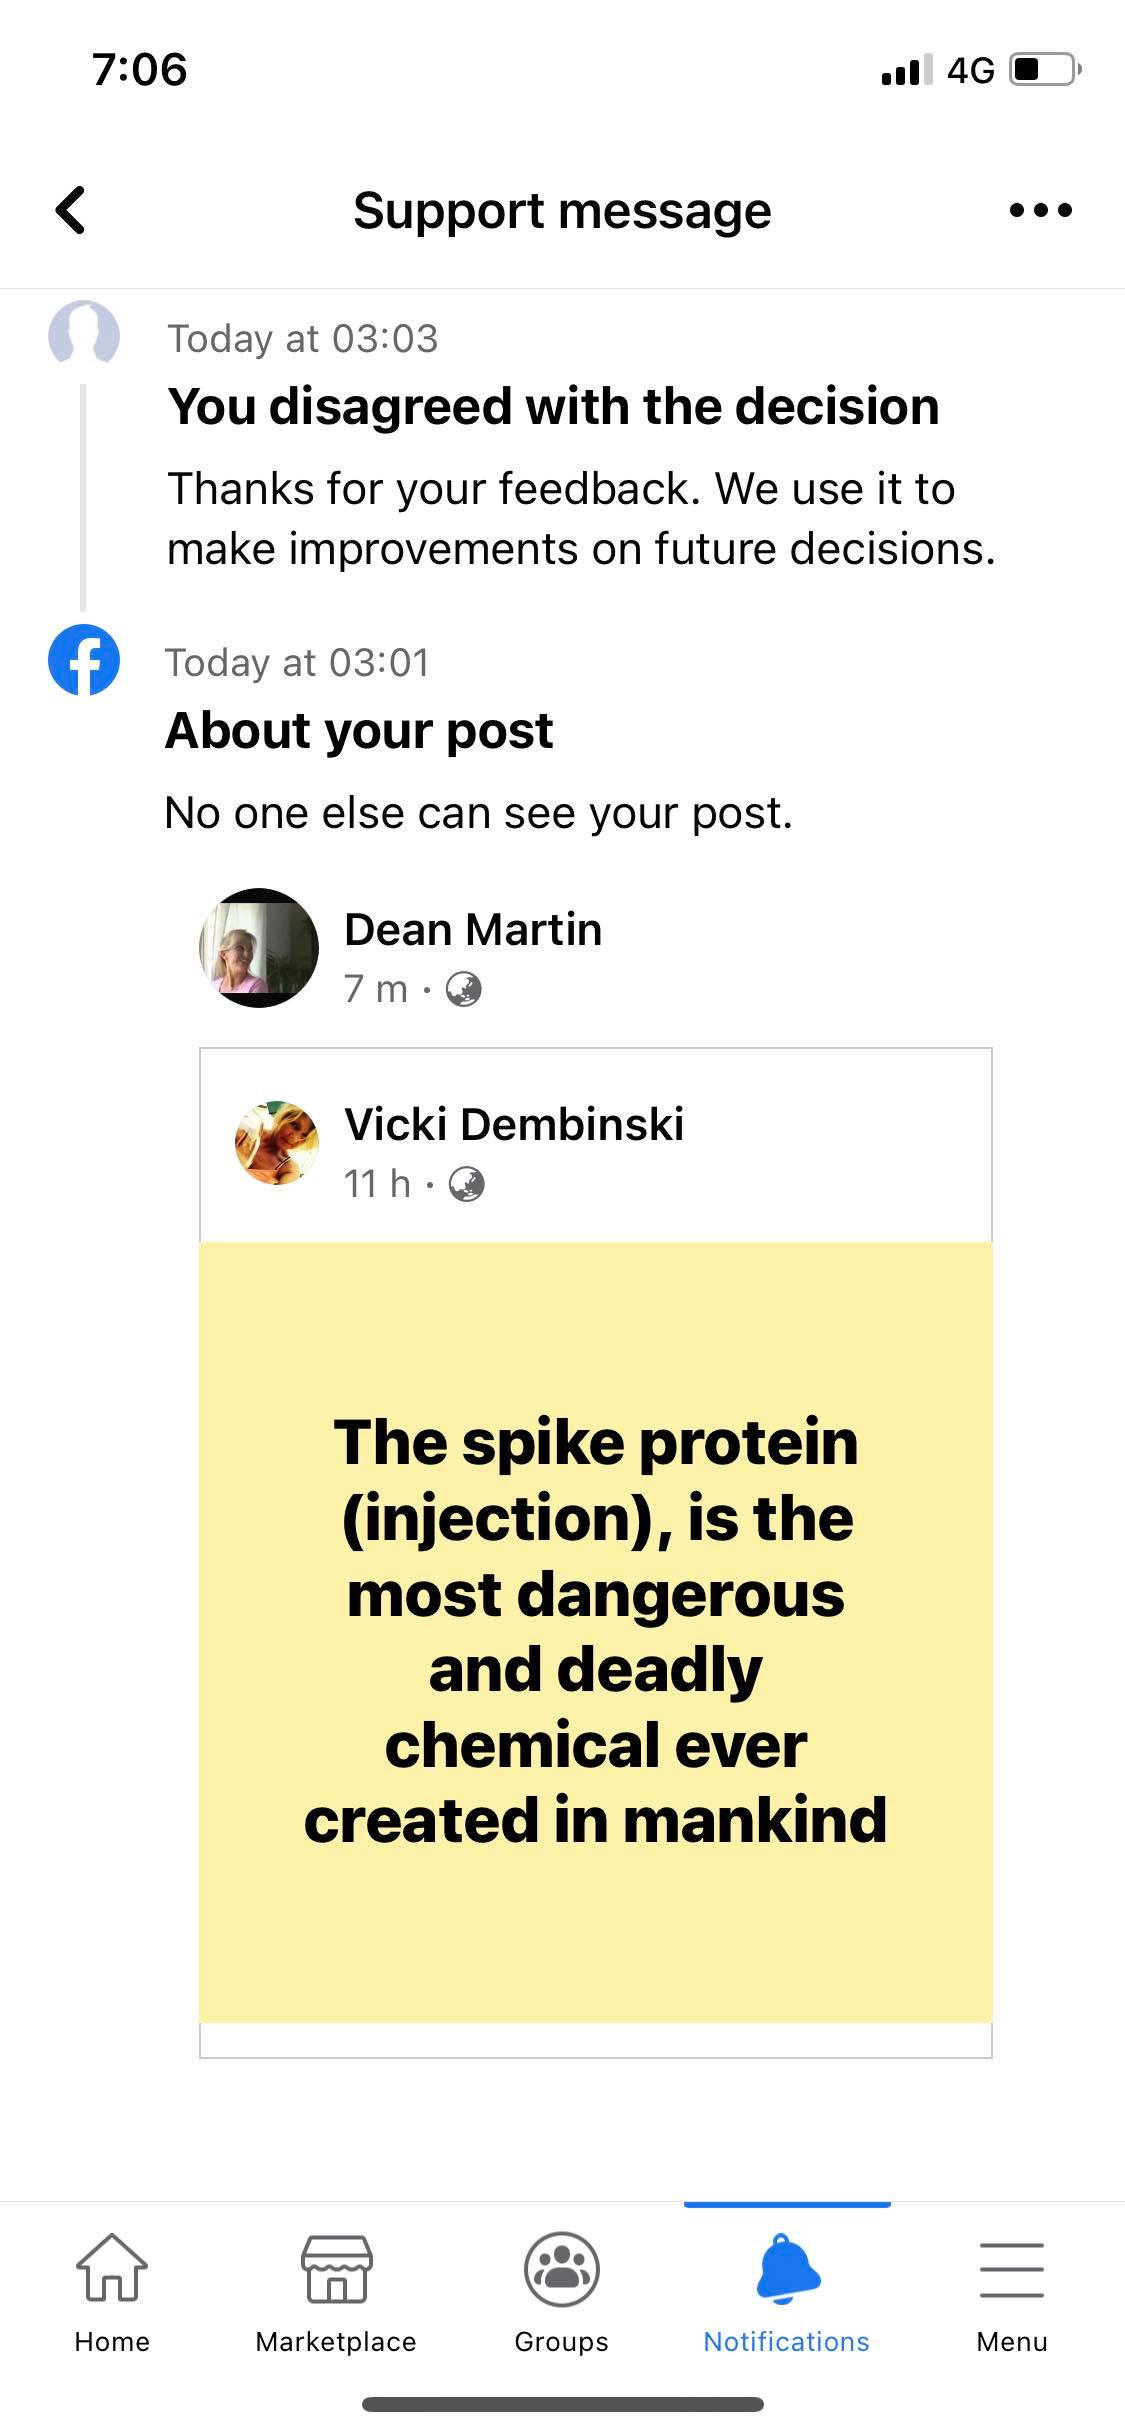Tap the Dean Martin name link

tap(473, 929)
